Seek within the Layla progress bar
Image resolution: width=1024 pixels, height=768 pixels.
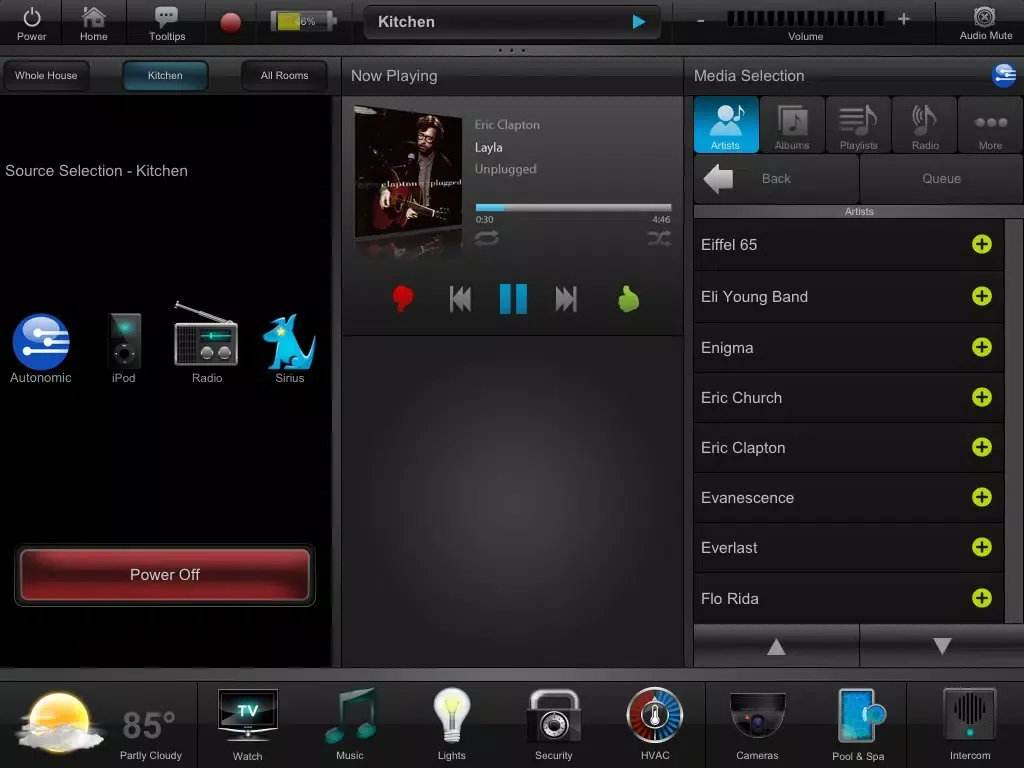click(573, 208)
